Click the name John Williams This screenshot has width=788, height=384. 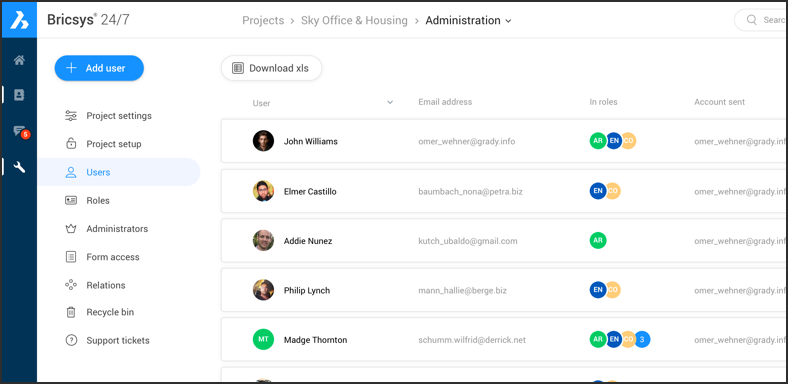pyautogui.click(x=311, y=141)
